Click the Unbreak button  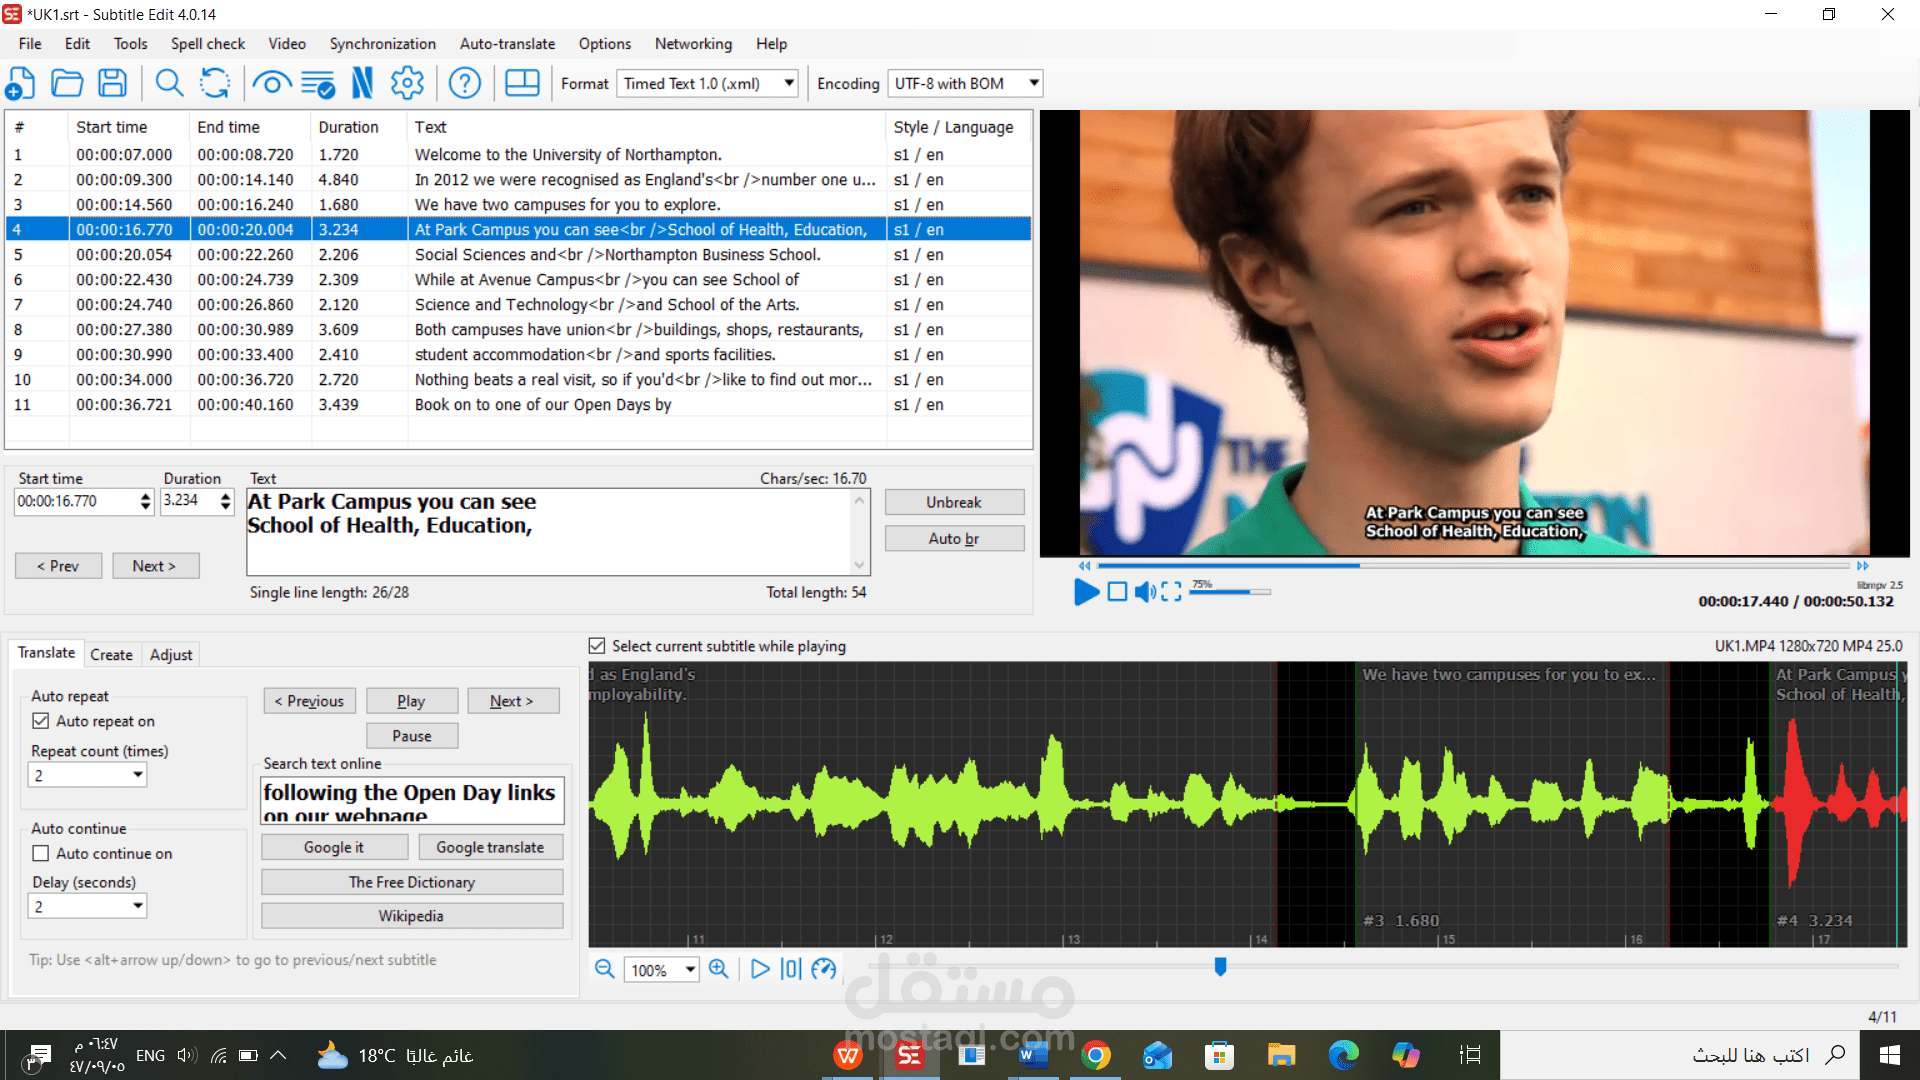pyautogui.click(x=953, y=502)
